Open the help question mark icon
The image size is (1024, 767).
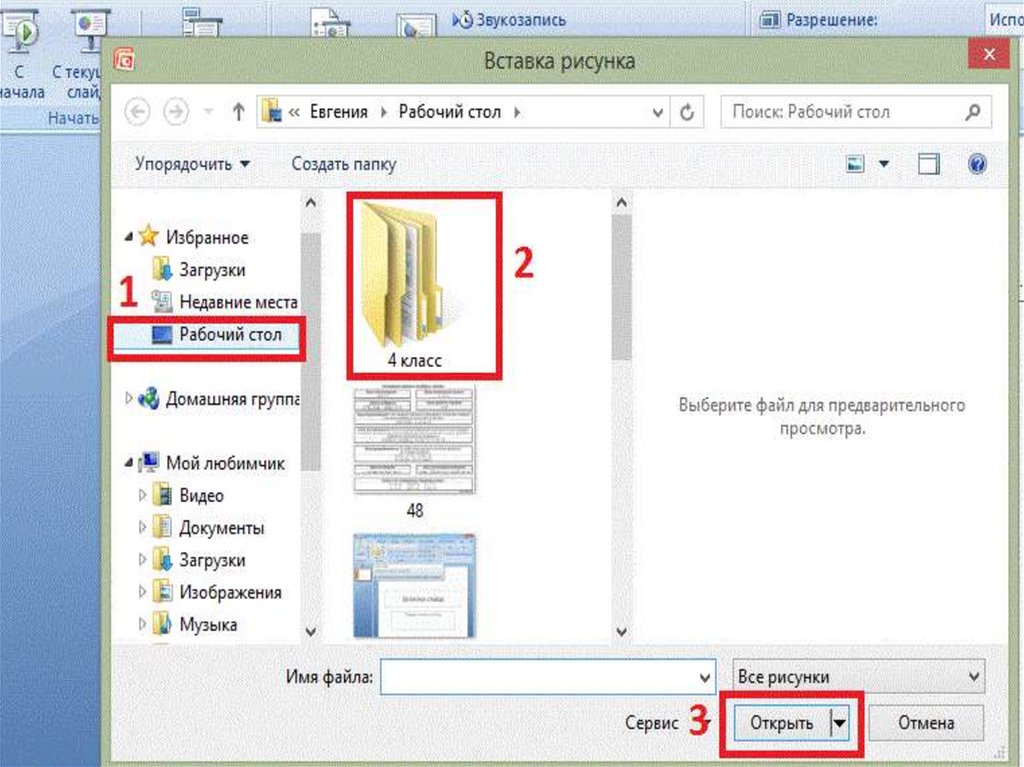pyautogui.click(x=977, y=163)
